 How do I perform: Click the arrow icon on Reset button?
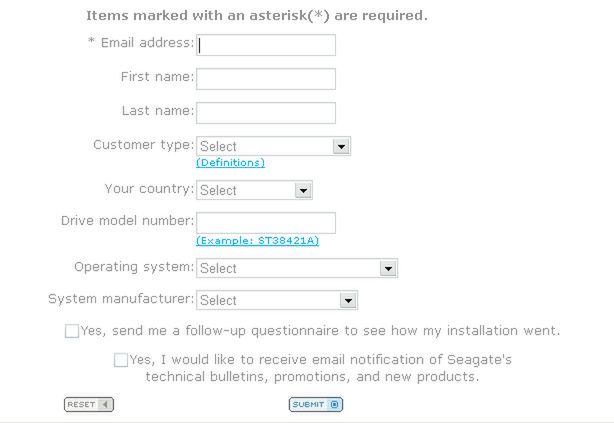click(x=106, y=404)
